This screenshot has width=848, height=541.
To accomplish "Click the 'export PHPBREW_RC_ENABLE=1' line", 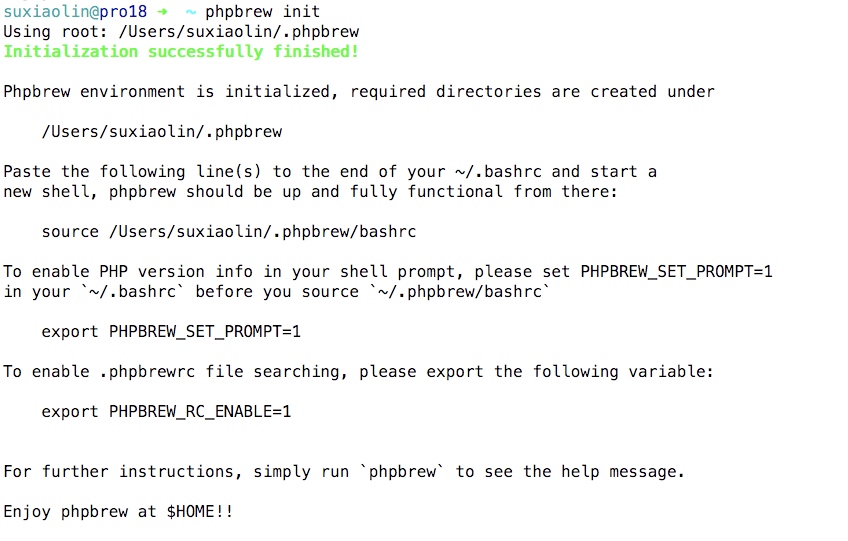I will pos(166,412).
